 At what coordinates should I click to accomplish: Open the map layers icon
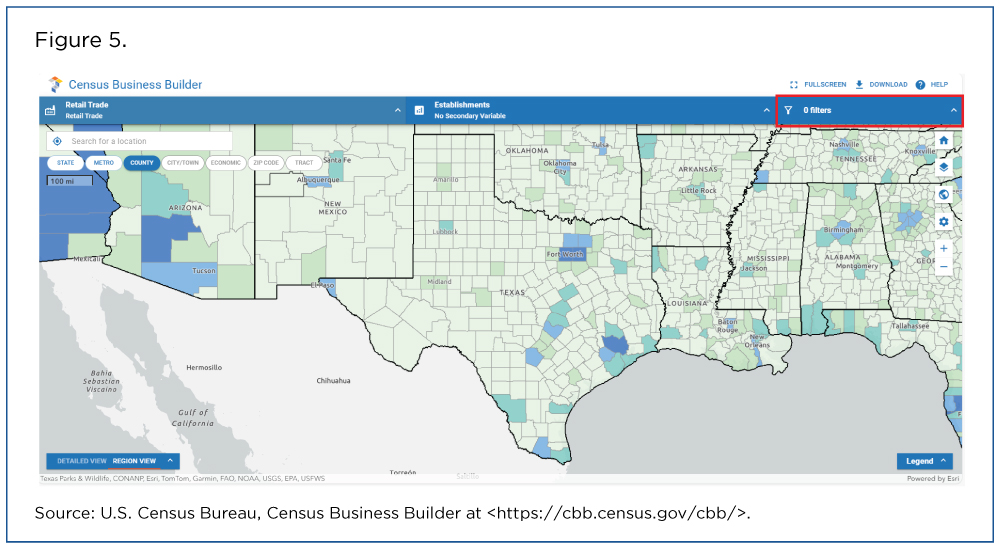[x=943, y=168]
